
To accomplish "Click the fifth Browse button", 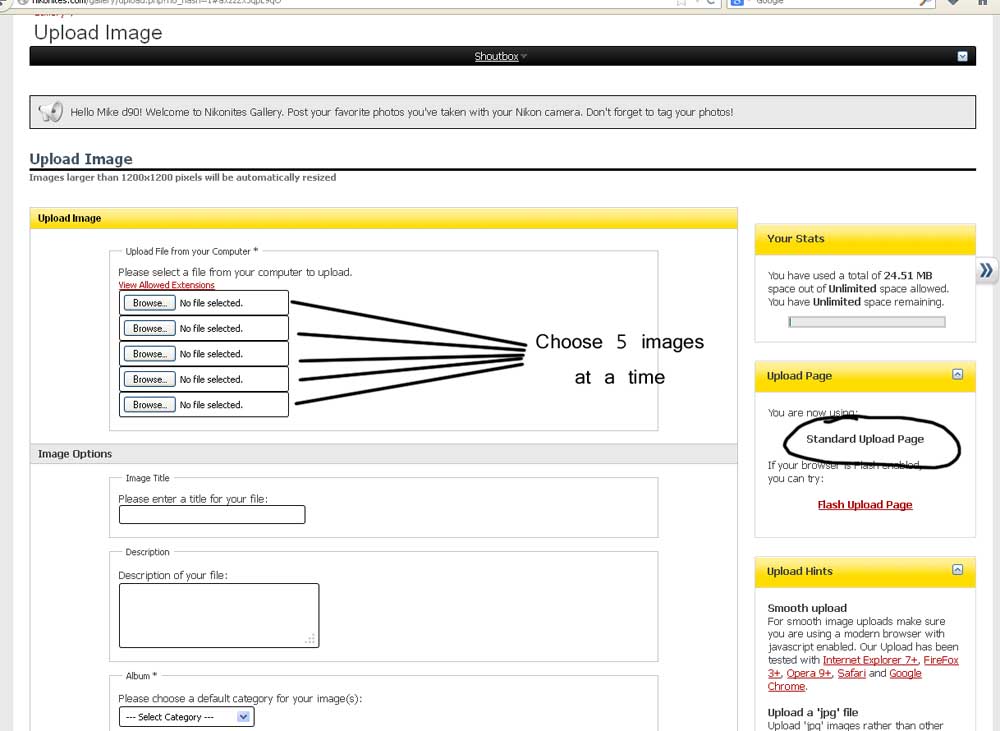I will pyautogui.click(x=149, y=405).
